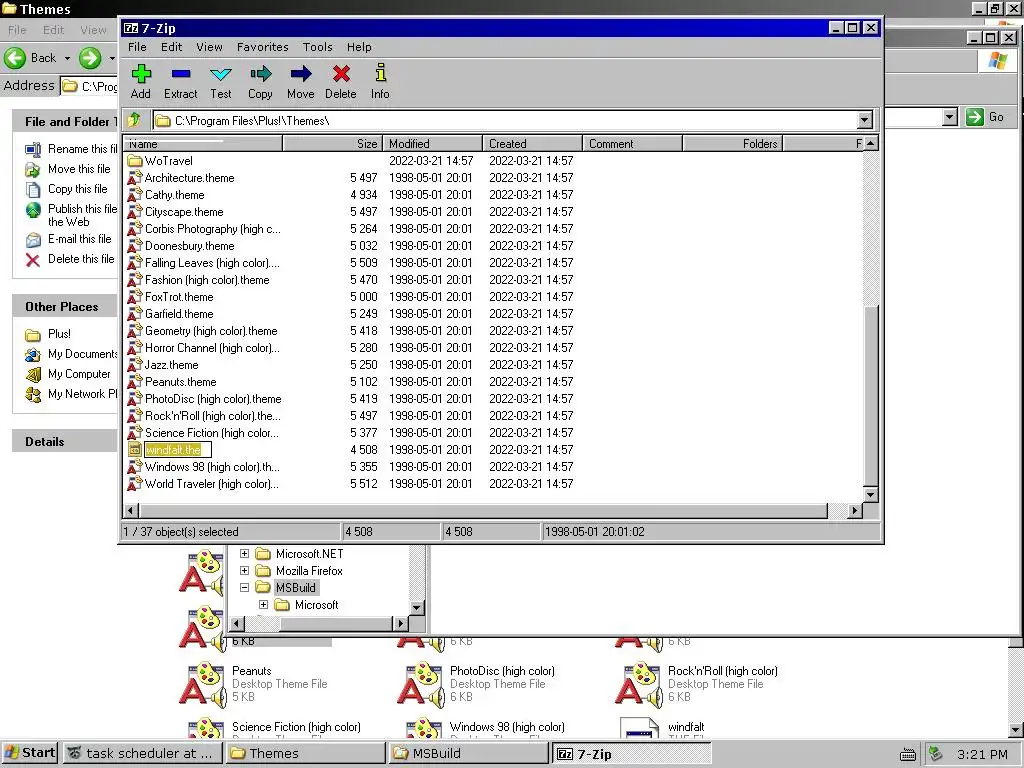Screen dimensions: 1024x768
Task: Switch to Themes taskbar button
Action: [x=306, y=753]
